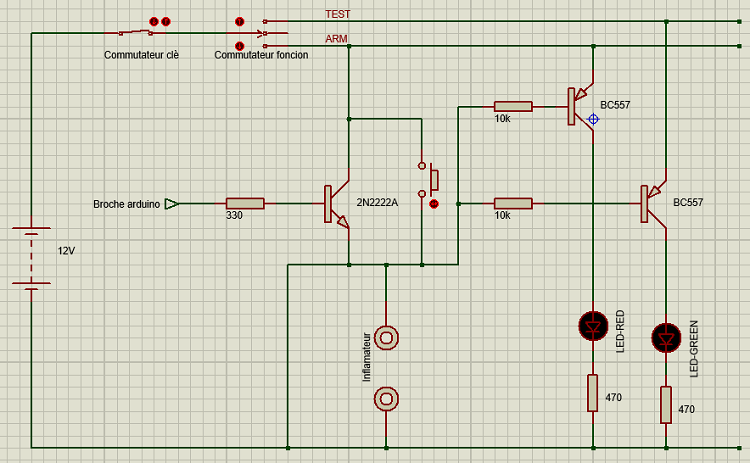Viewport: 750px width, 463px height.
Task: Select the 12V battery symbol
Action: (x=32, y=256)
